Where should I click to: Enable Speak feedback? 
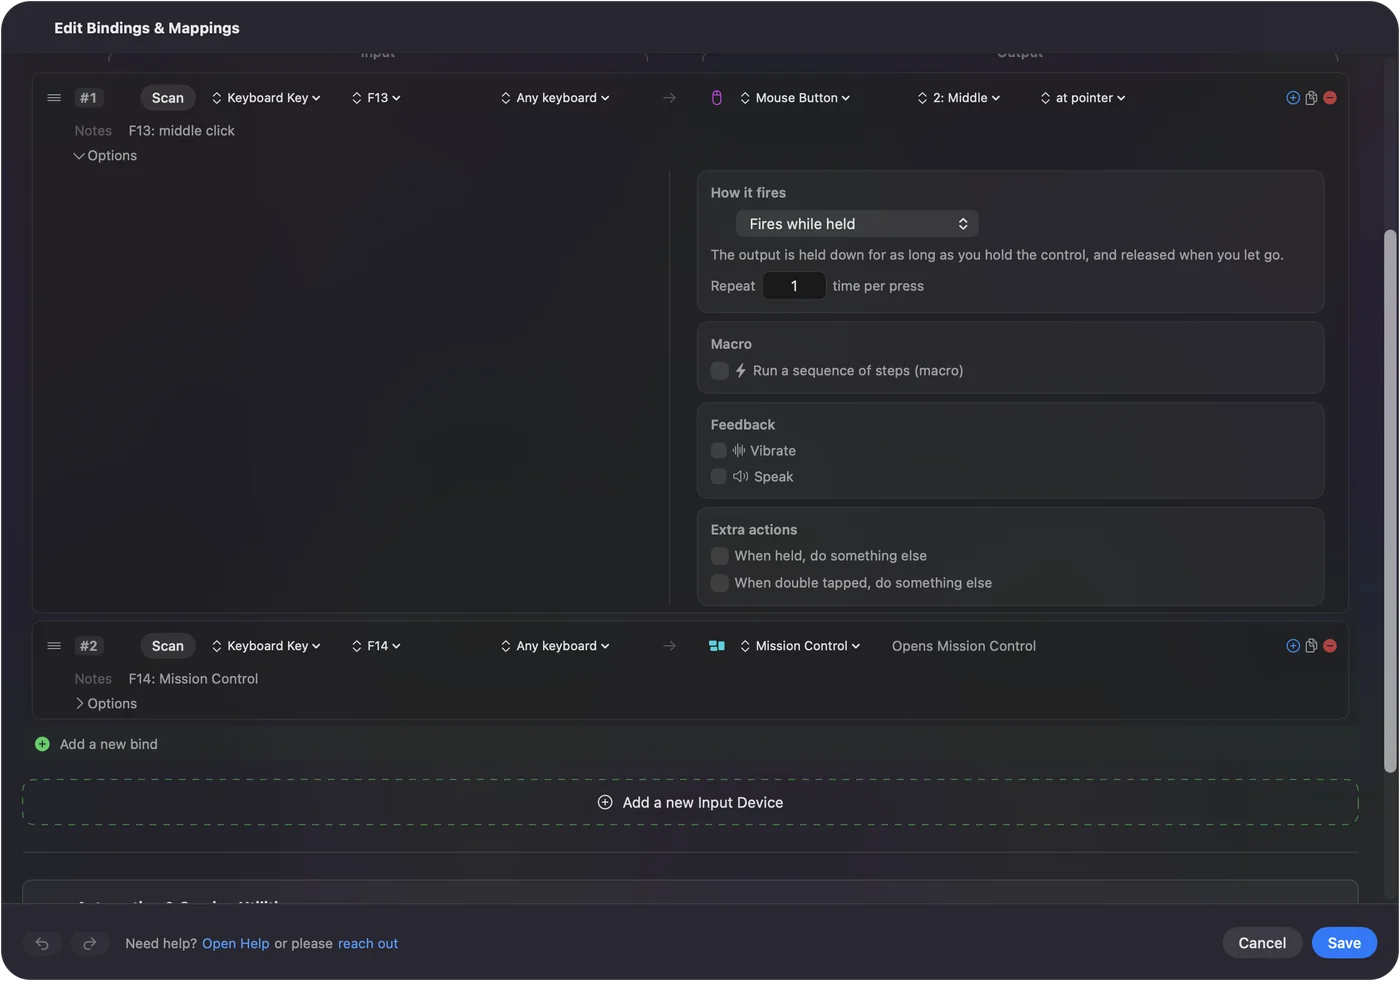click(x=718, y=477)
